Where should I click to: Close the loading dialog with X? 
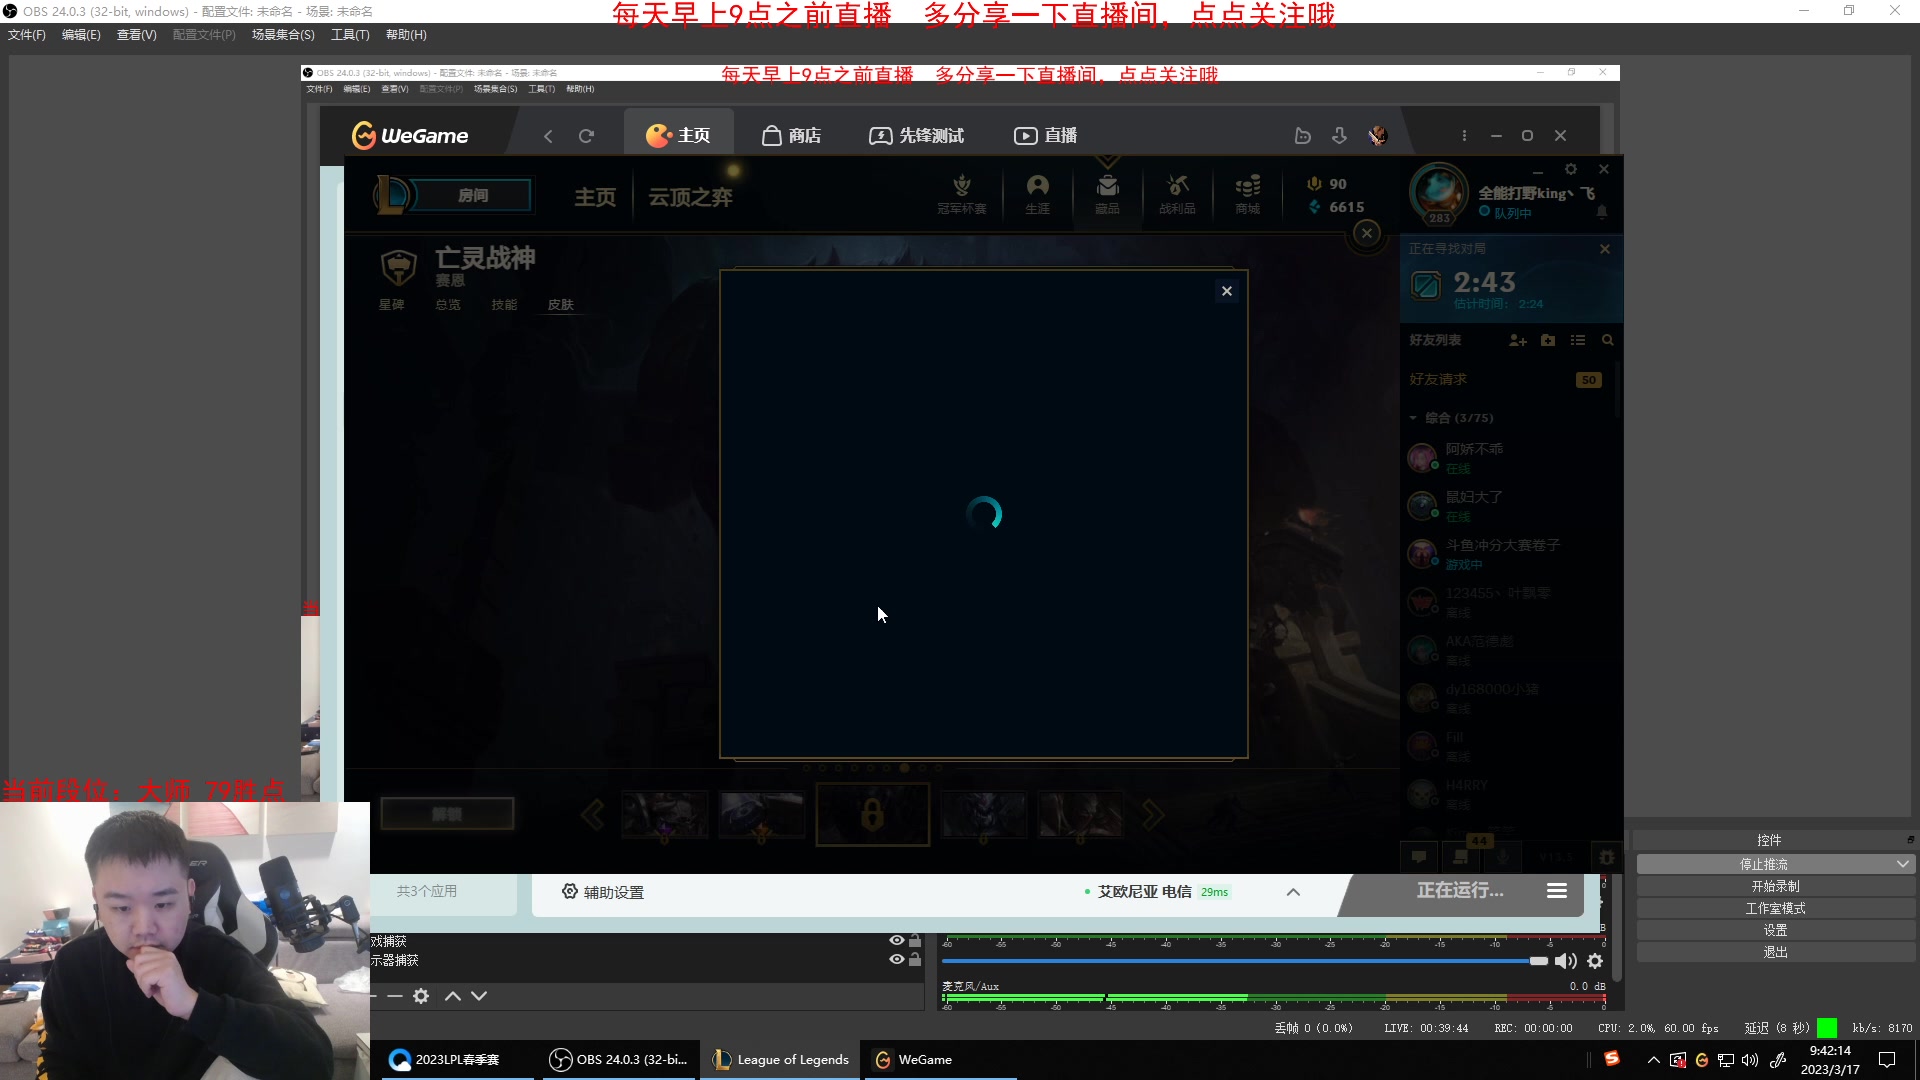(x=1227, y=291)
